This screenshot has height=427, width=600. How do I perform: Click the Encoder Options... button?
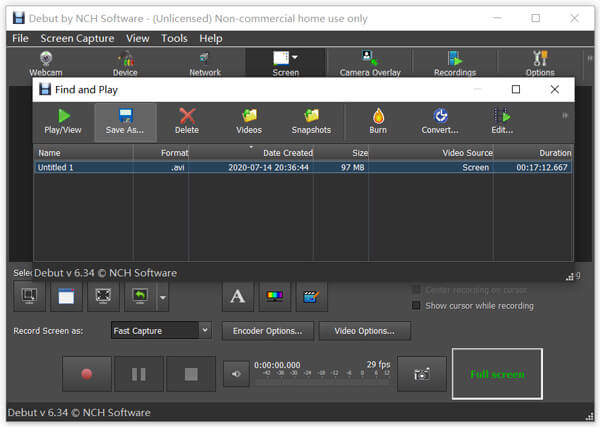tap(267, 331)
